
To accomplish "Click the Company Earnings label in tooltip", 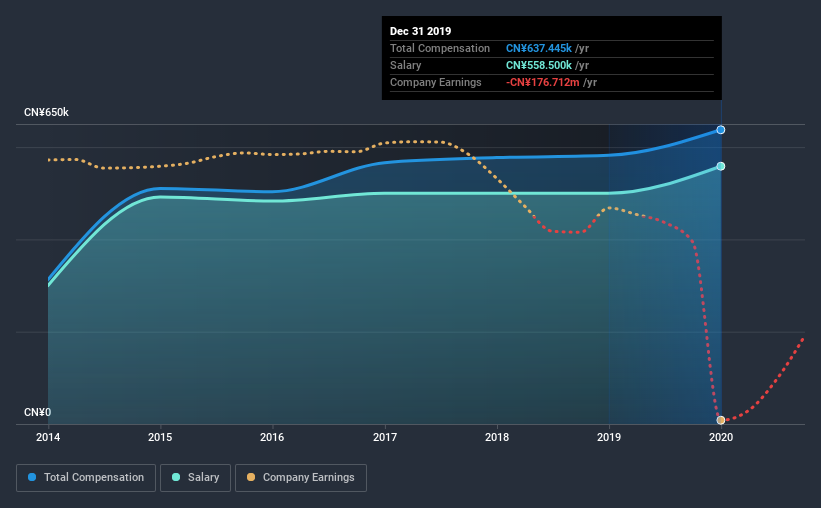I will coord(436,82).
